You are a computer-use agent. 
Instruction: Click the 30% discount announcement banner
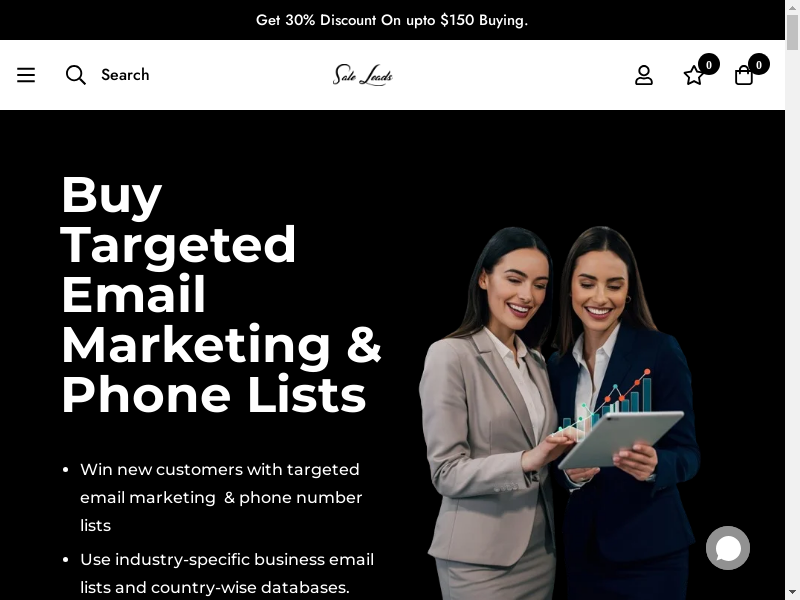[392, 20]
